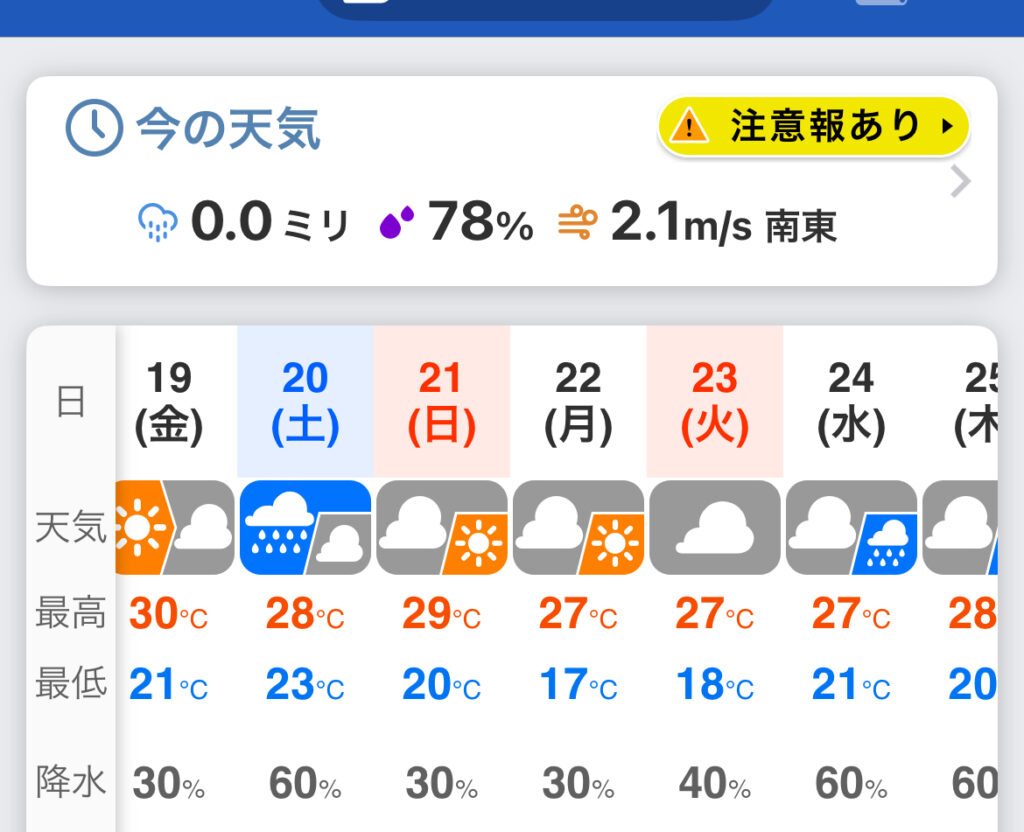Select the 20 (土) day column
This screenshot has width=1024, height=832.
click(305, 402)
